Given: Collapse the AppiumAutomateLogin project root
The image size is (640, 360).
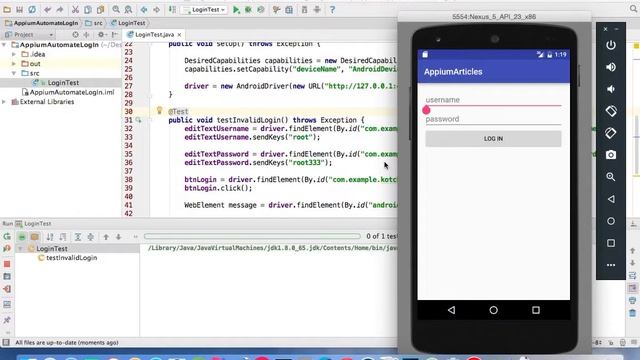Looking at the screenshot, I should [x=4, y=44].
